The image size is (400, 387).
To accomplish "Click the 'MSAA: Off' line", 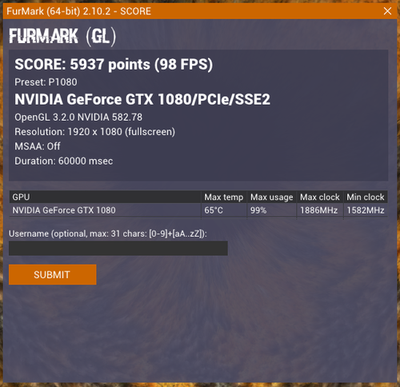I will (37, 146).
